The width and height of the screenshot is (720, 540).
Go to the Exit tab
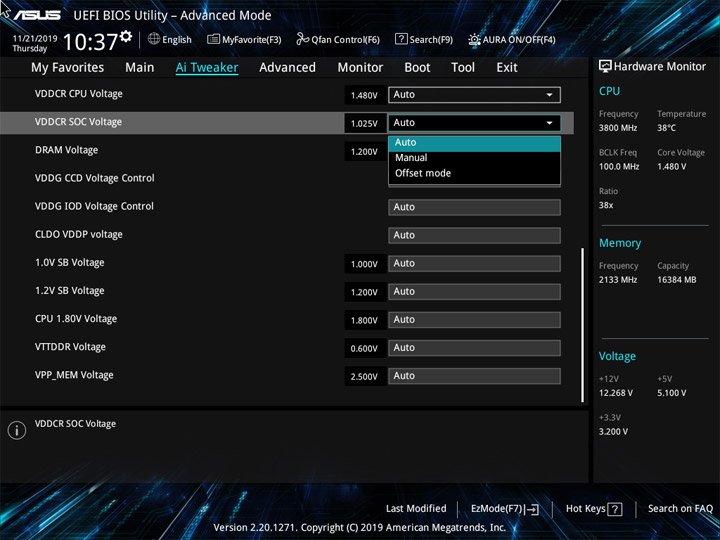pyautogui.click(x=507, y=68)
